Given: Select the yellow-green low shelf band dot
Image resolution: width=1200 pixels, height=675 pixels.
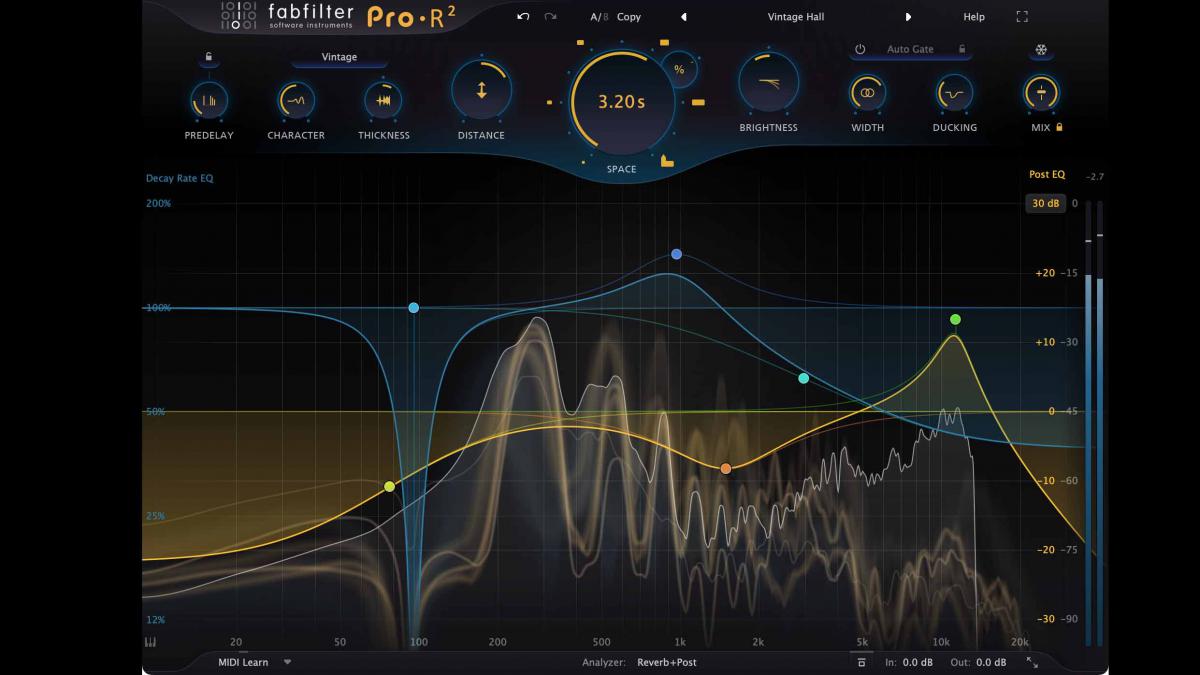Looking at the screenshot, I should coord(390,487).
